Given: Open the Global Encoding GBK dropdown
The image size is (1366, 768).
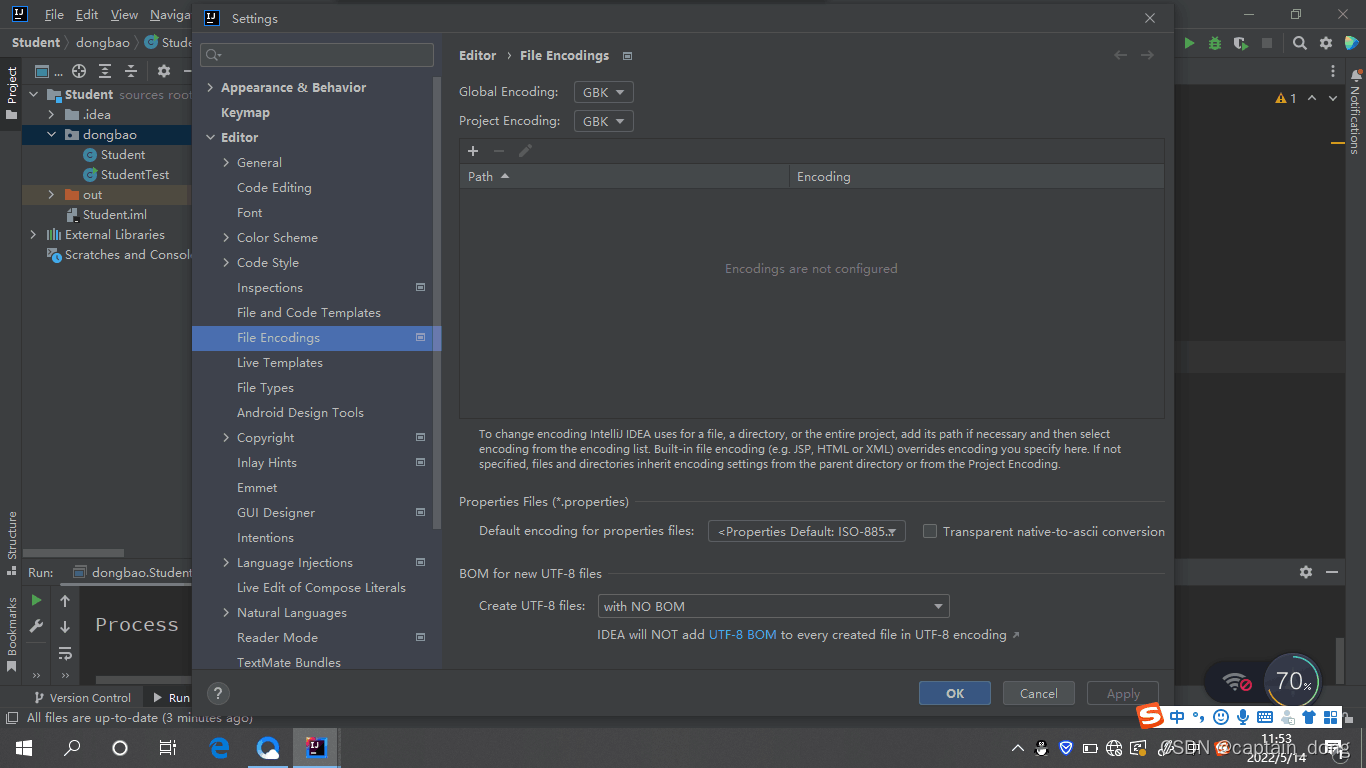Looking at the screenshot, I should click(x=604, y=92).
